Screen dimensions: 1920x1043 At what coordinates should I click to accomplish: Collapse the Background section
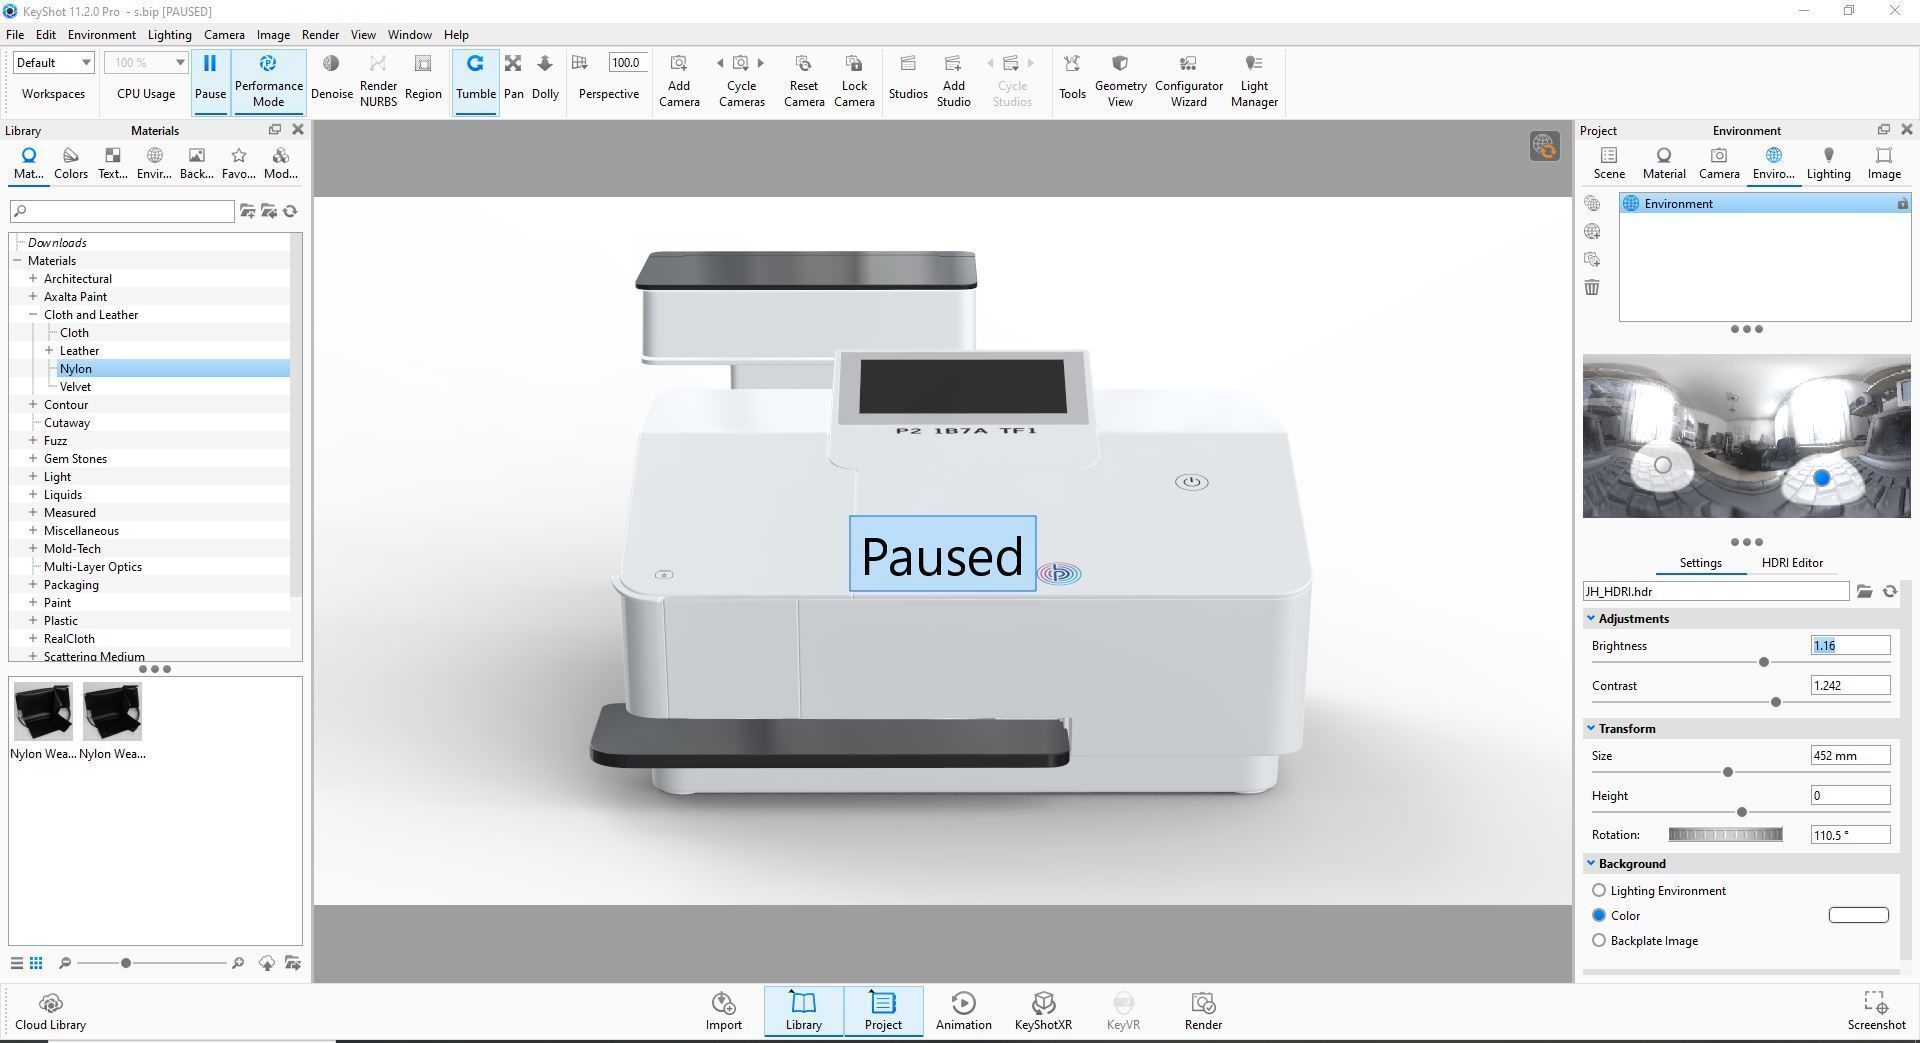(1591, 864)
